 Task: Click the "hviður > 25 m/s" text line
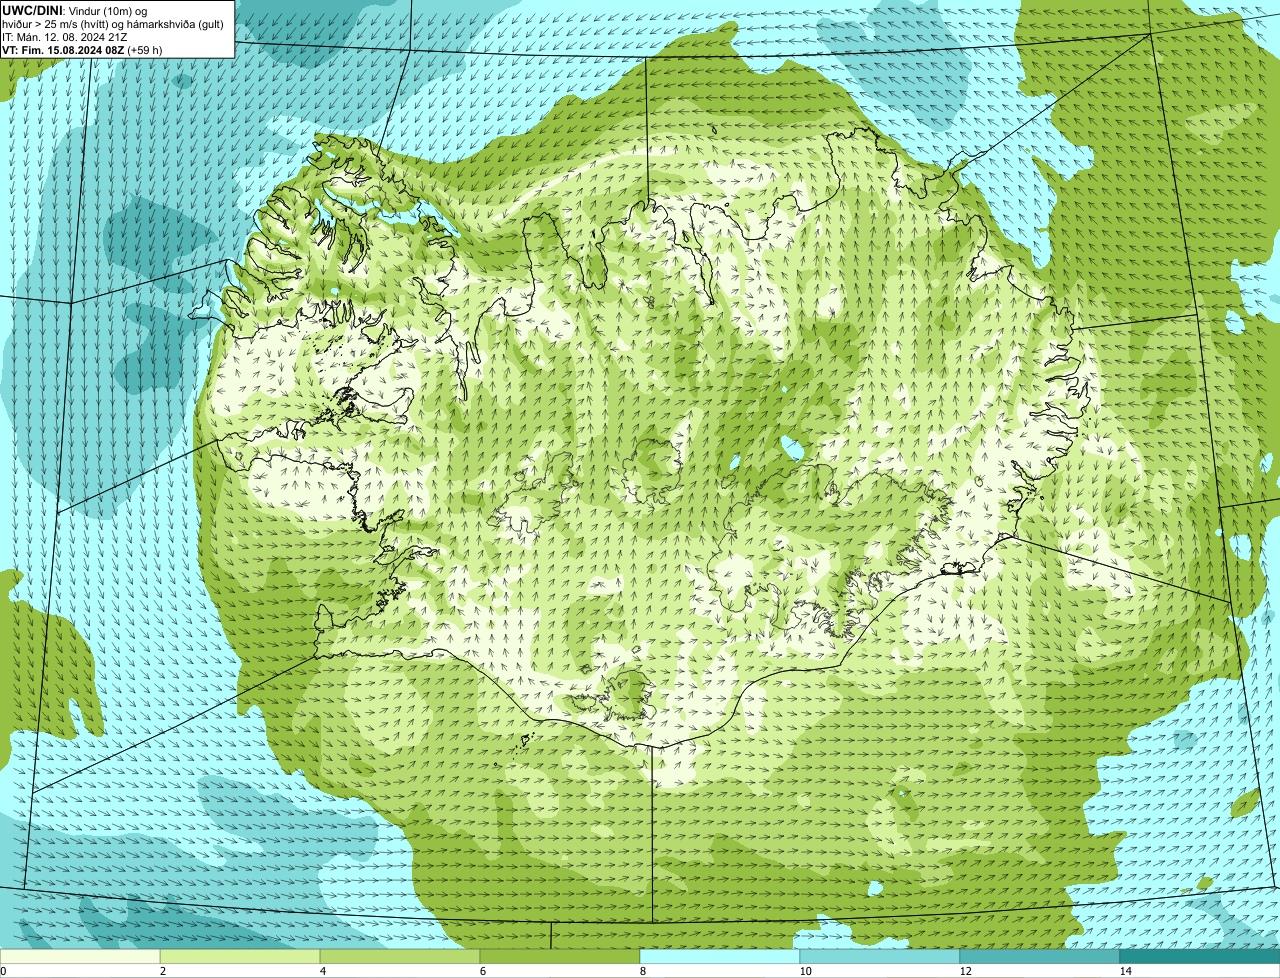point(113,24)
